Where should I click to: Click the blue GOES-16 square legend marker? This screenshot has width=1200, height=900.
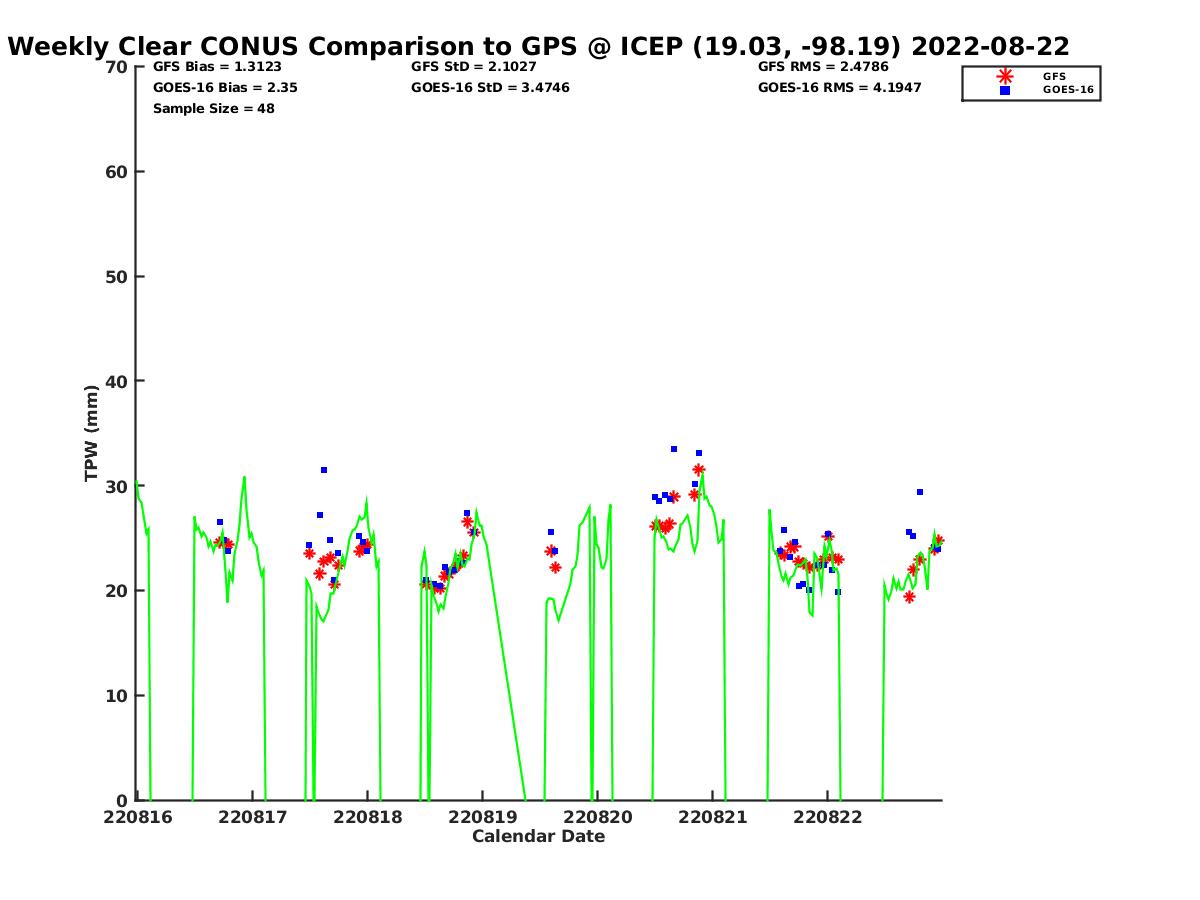(x=1004, y=90)
